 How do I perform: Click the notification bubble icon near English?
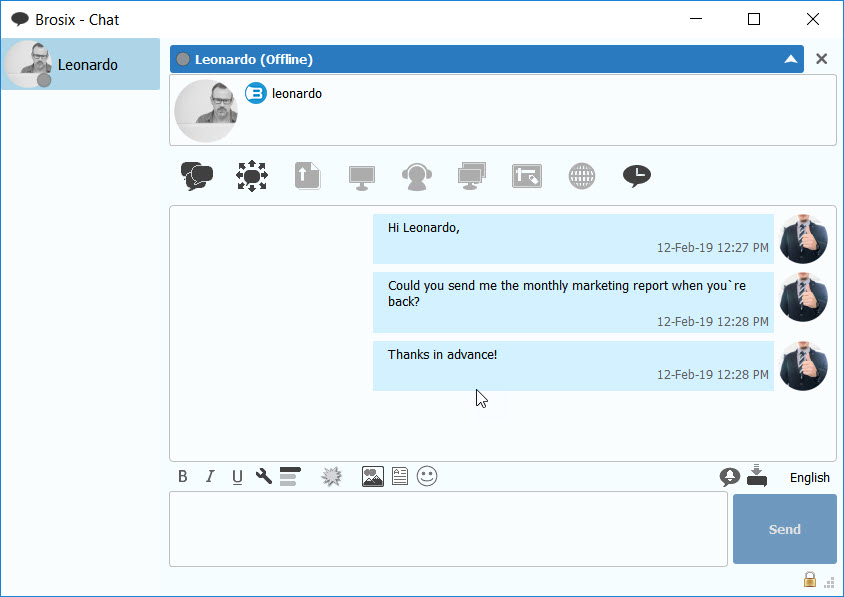[x=729, y=477]
